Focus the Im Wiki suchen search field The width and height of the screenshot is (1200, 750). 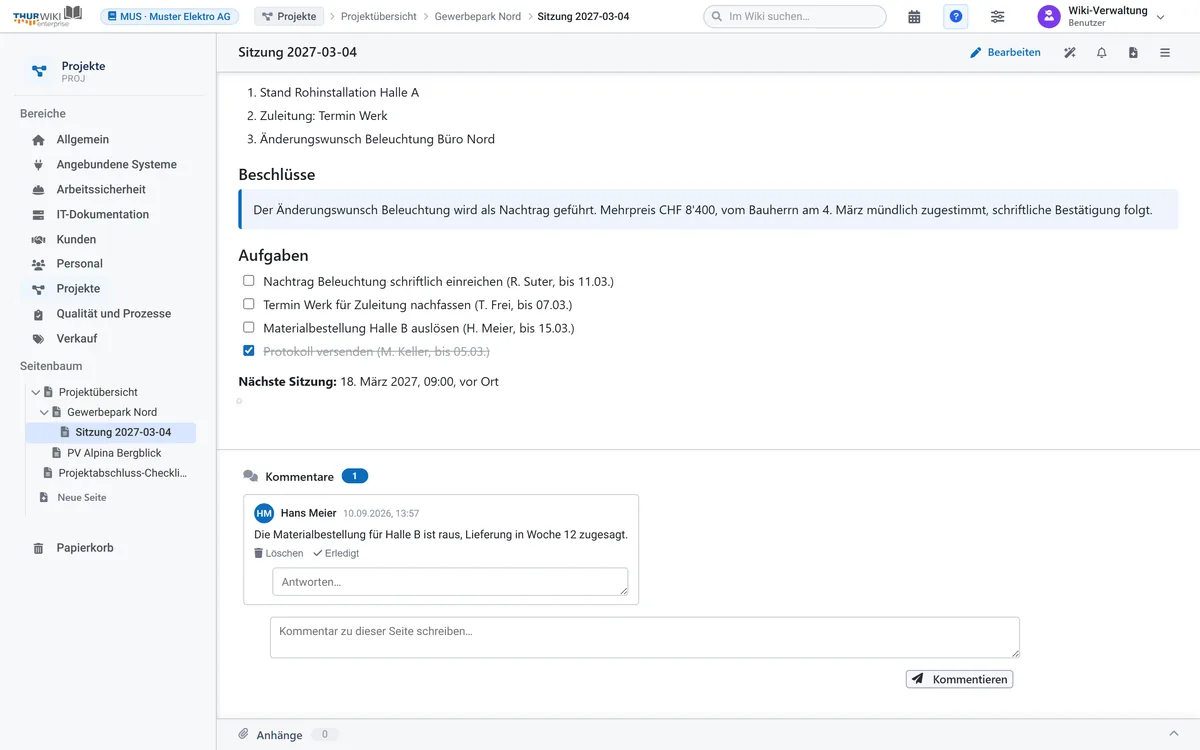point(795,17)
